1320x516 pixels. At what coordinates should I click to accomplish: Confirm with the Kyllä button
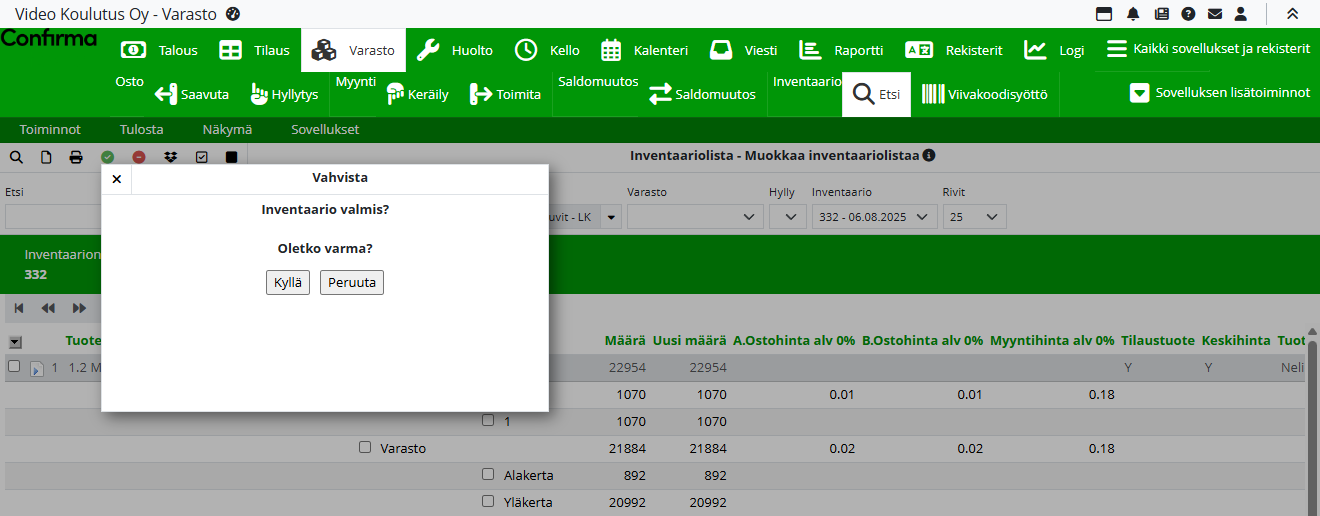288,283
